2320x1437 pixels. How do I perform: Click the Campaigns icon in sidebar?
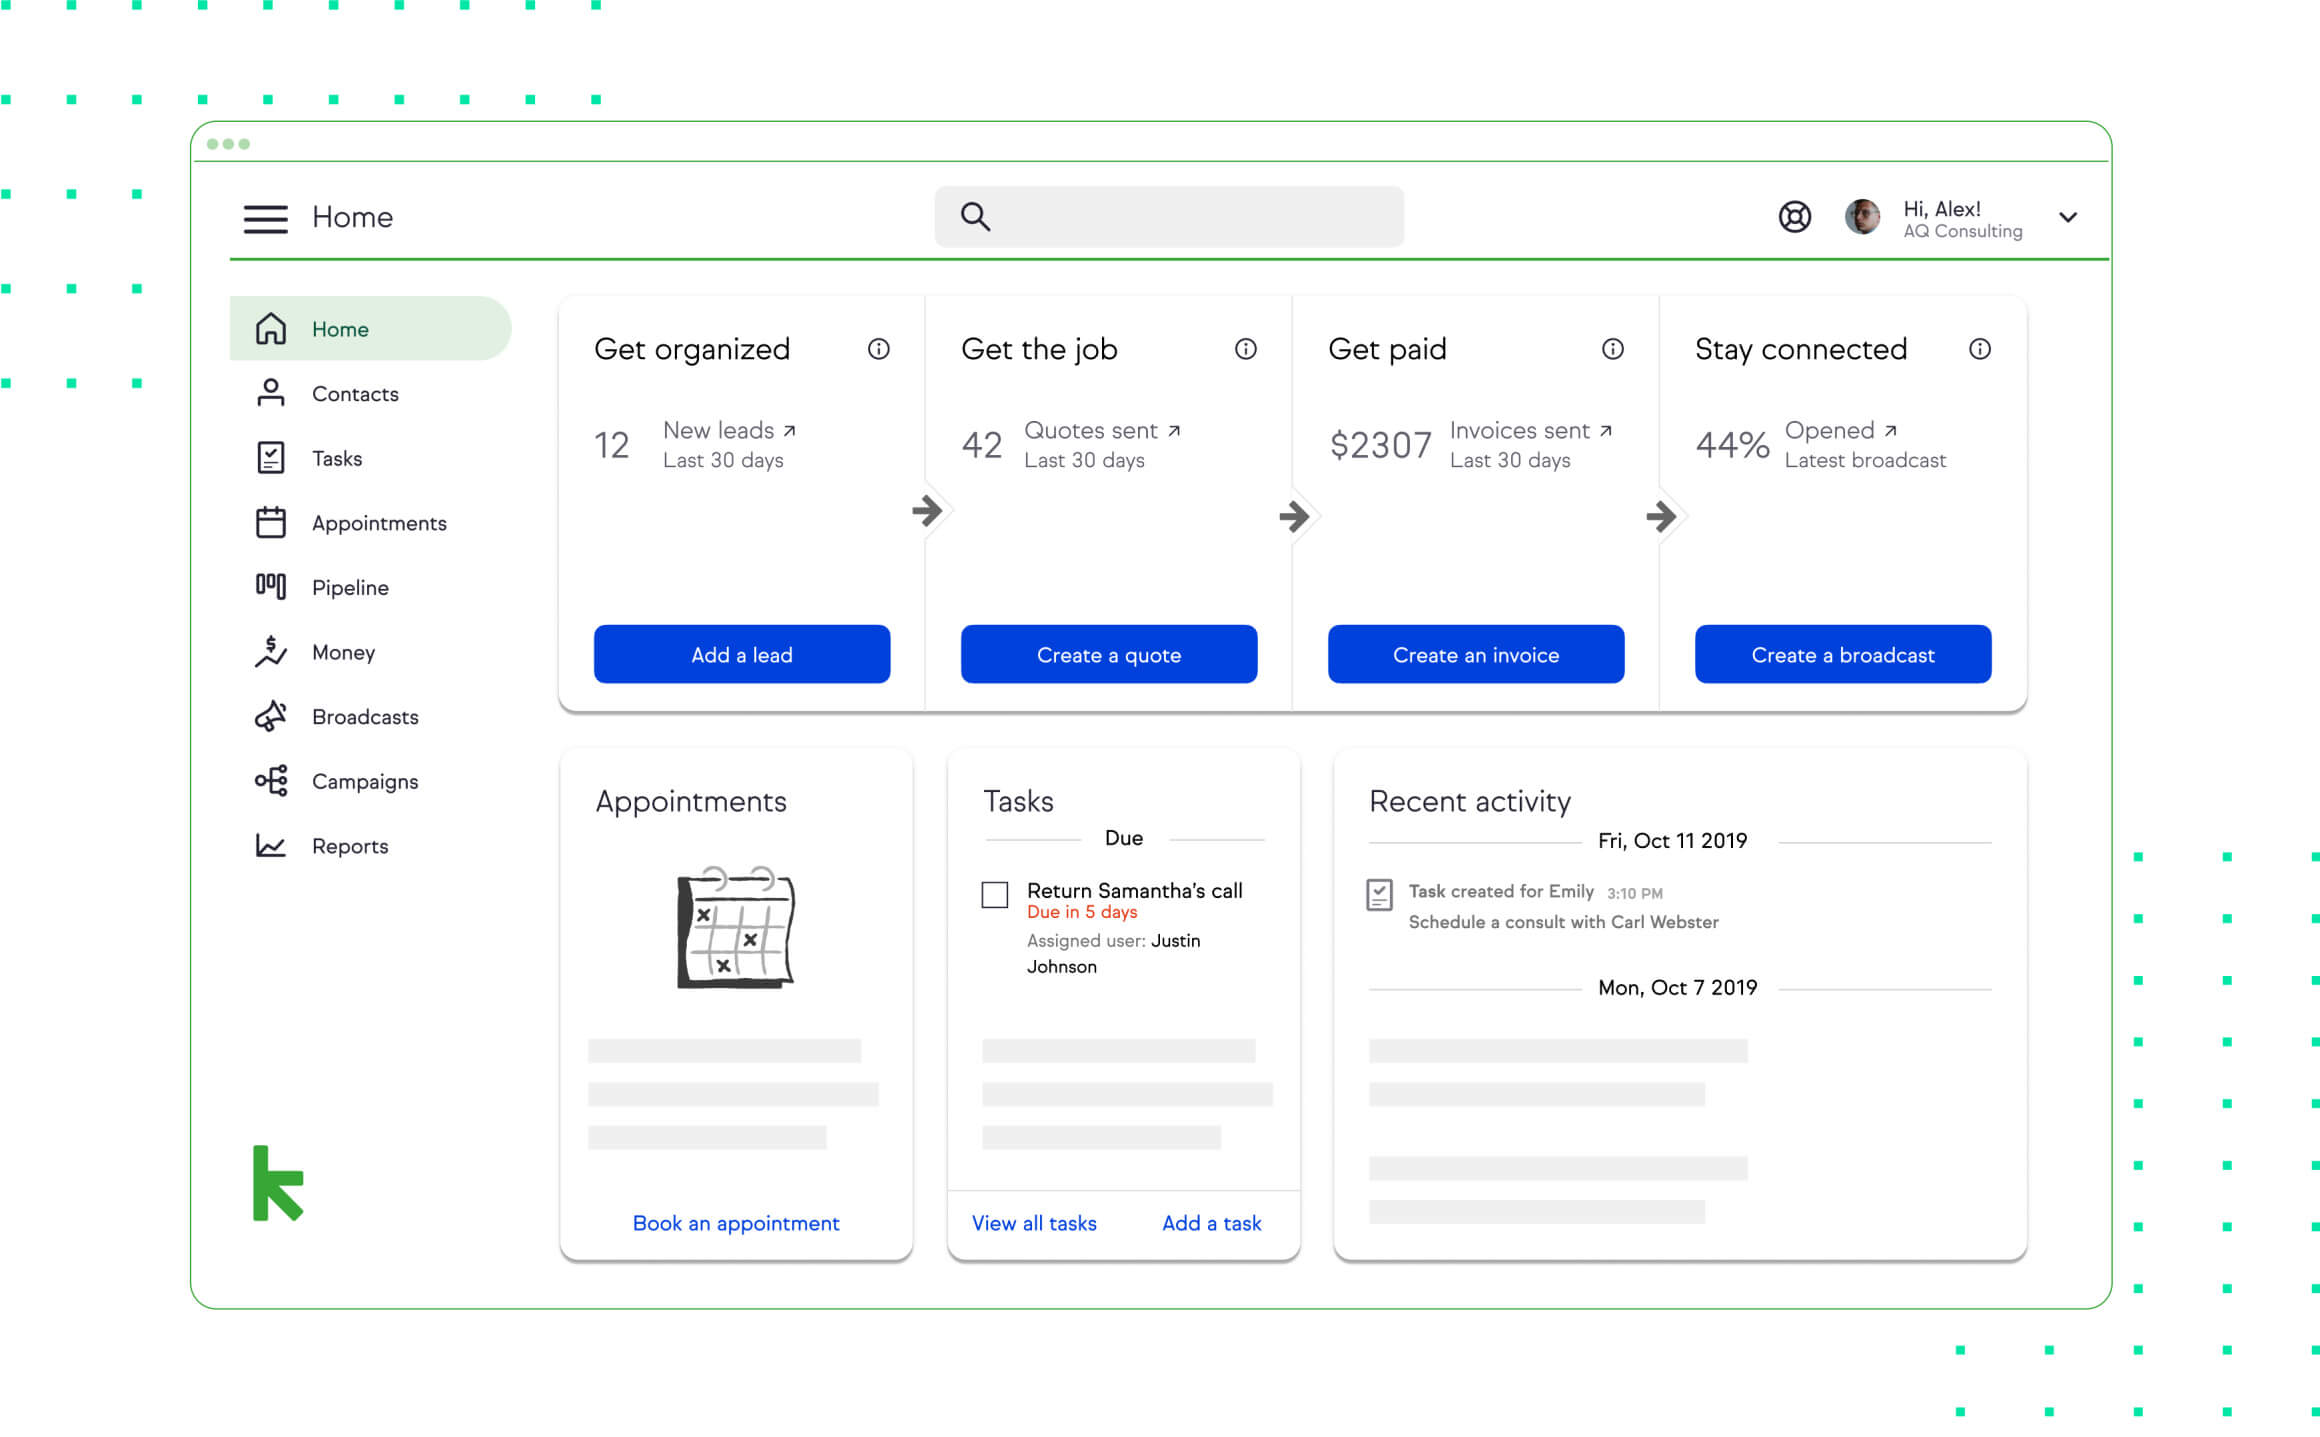270,781
